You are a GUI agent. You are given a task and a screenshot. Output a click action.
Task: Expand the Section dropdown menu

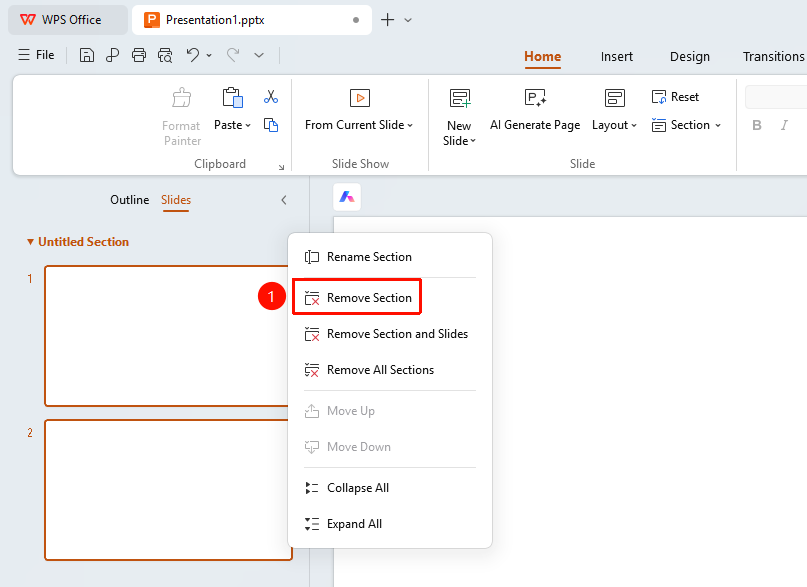coord(718,125)
